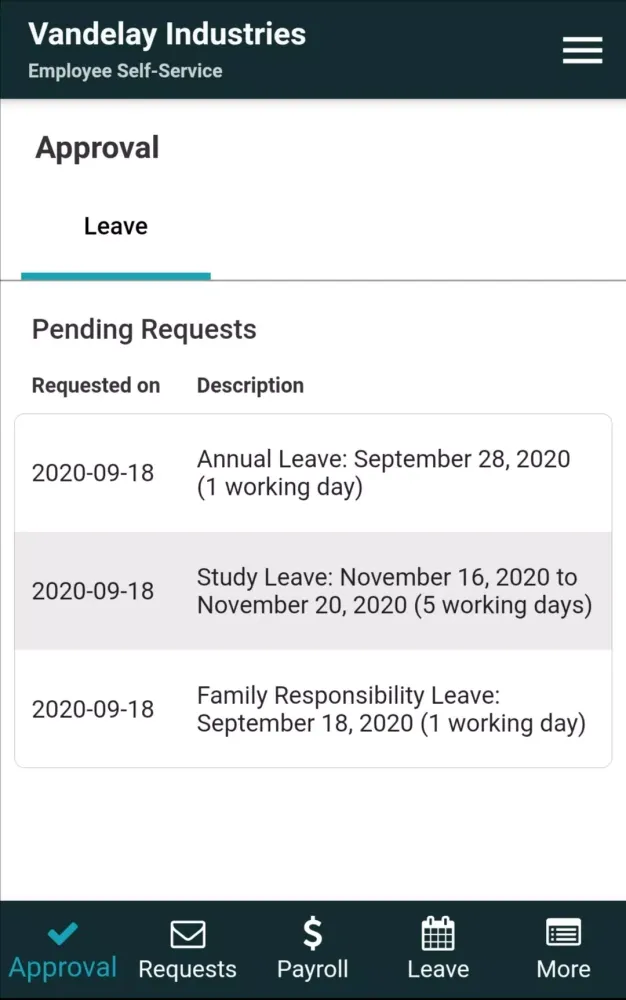Tap the Requests label in bottom navigation
This screenshot has width=626, height=1000.
tap(187, 969)
